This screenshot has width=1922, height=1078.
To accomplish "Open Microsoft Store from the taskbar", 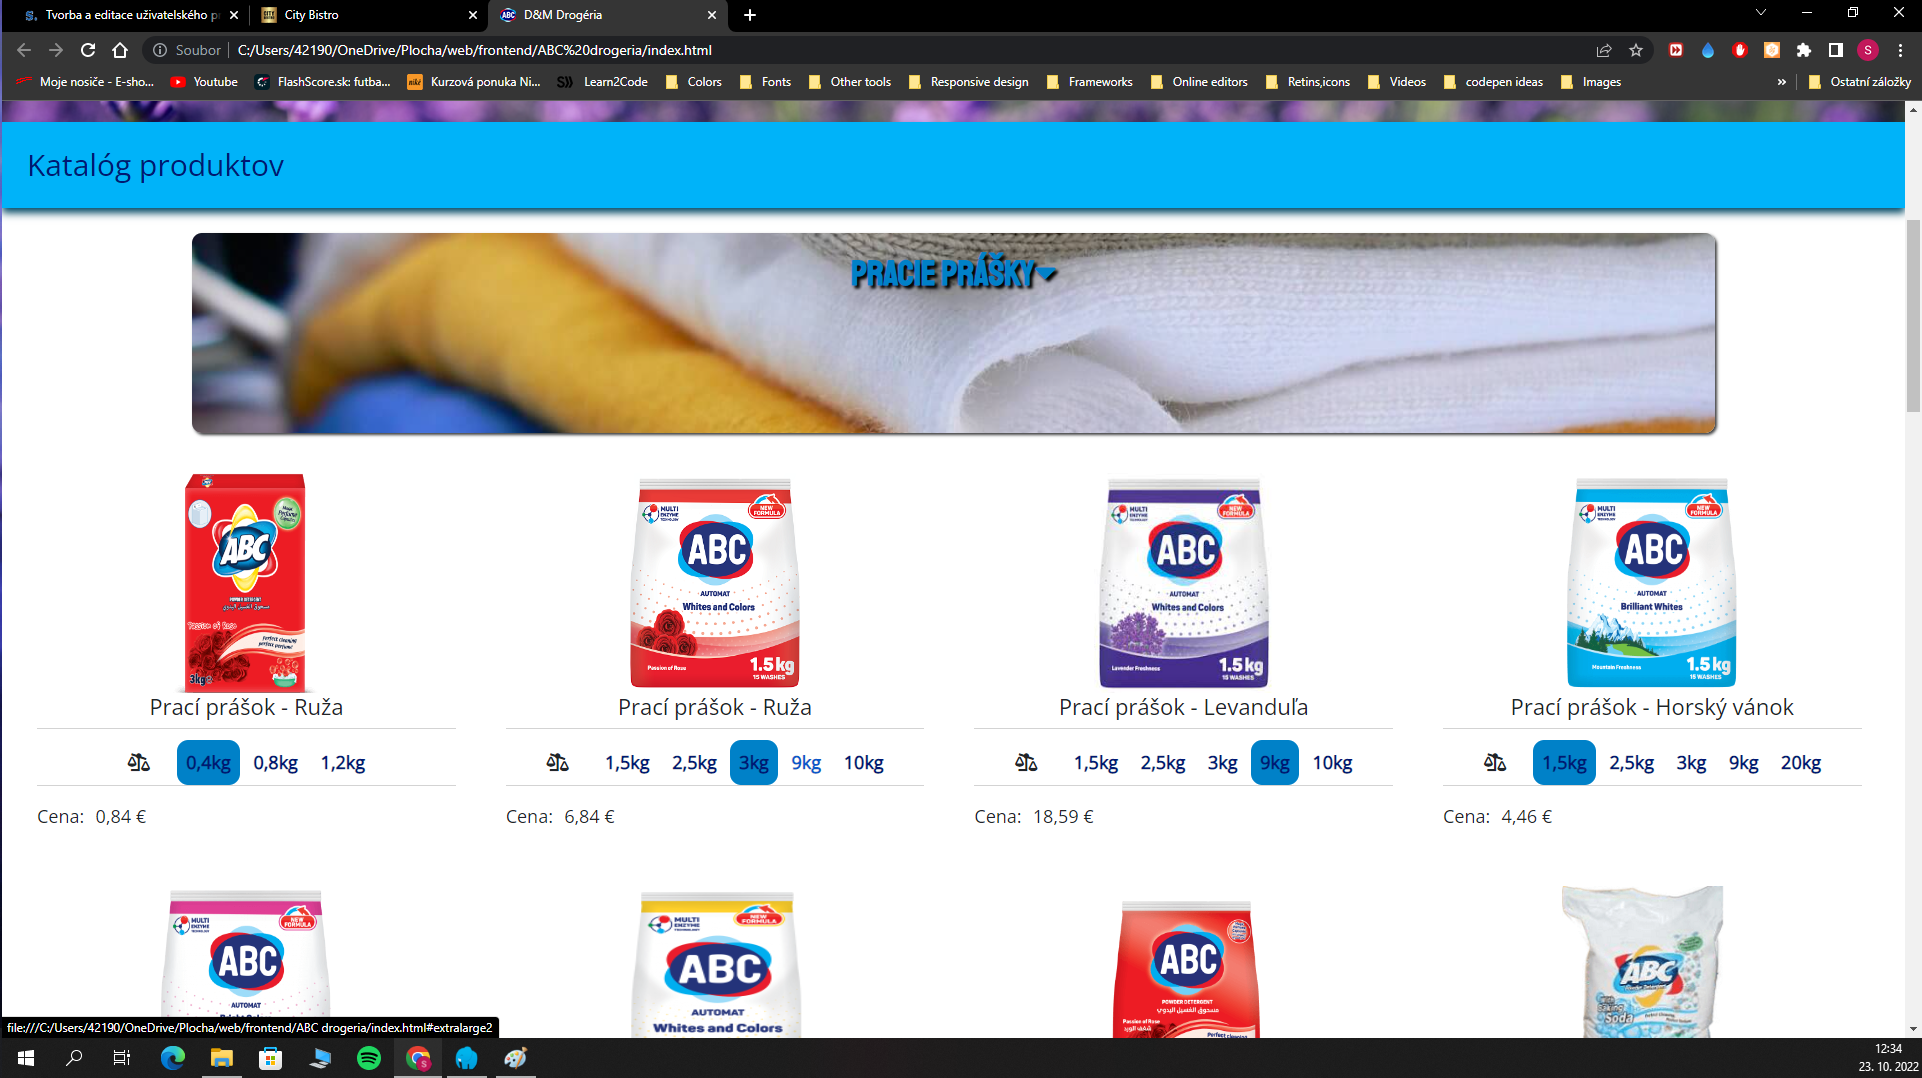I will pyautogui.click(x=271, y=1058).
